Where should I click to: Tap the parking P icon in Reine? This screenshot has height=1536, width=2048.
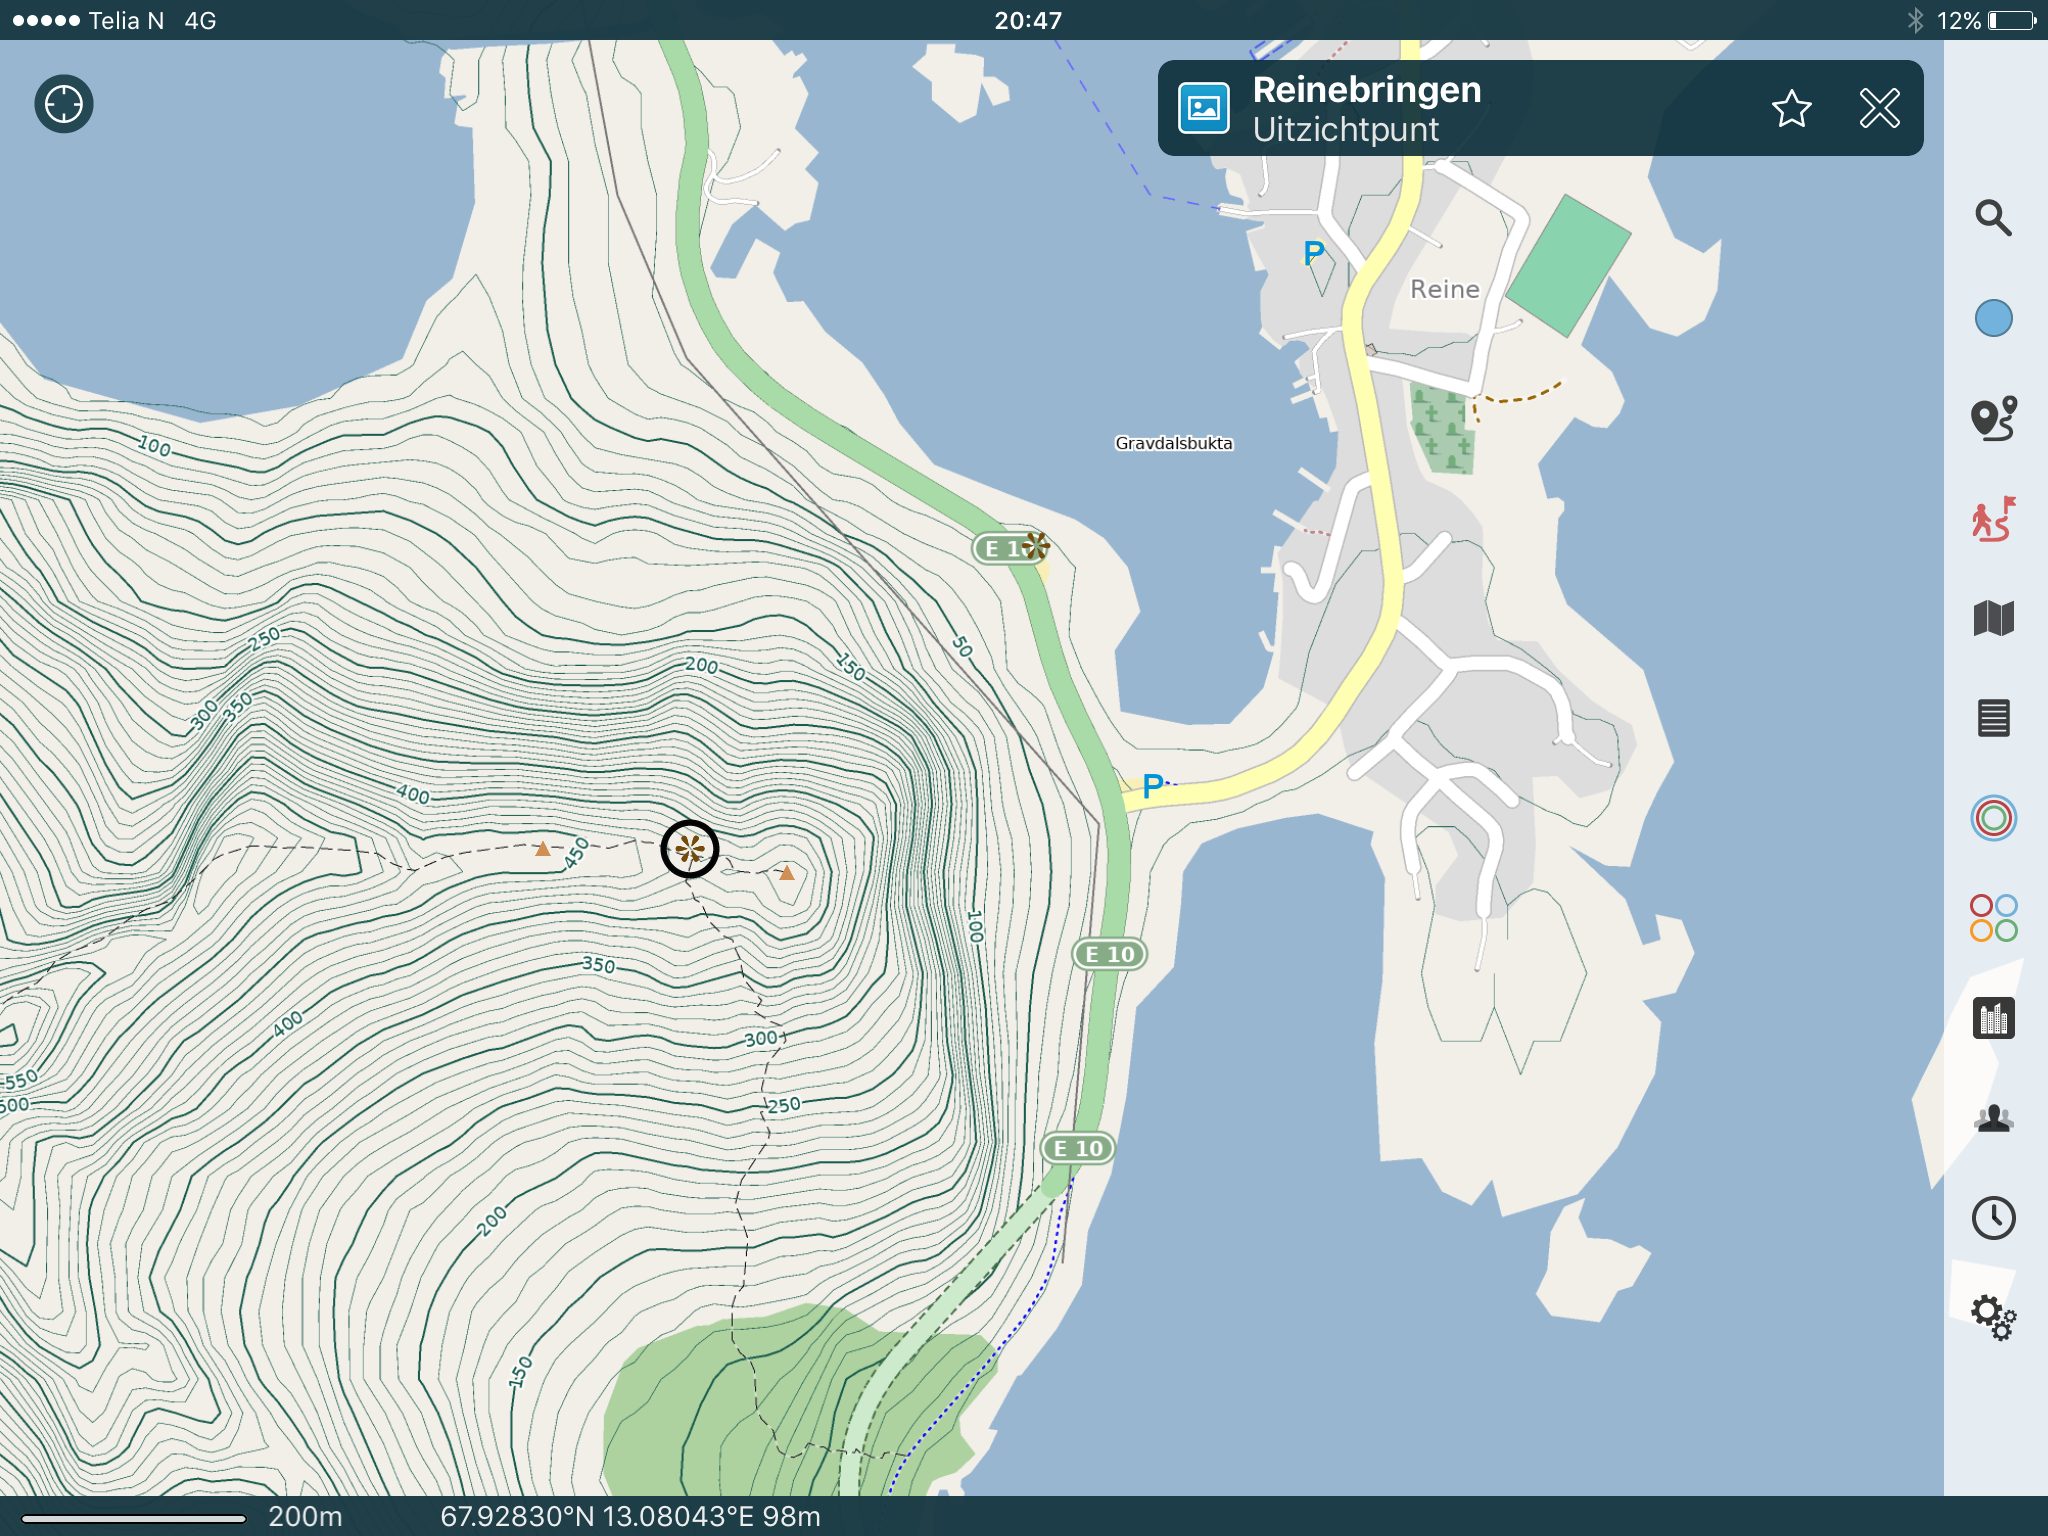pos(1314,253)
